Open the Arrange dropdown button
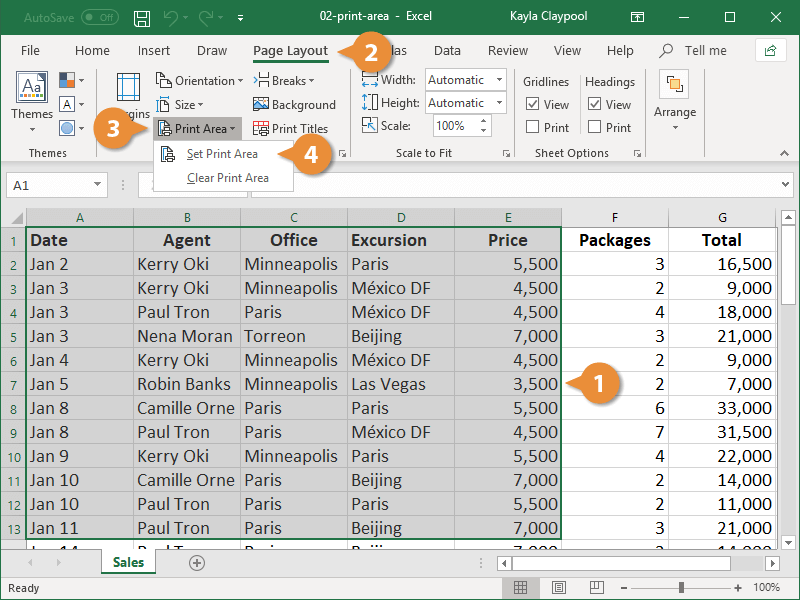The image size is (800, 600). 674,101
